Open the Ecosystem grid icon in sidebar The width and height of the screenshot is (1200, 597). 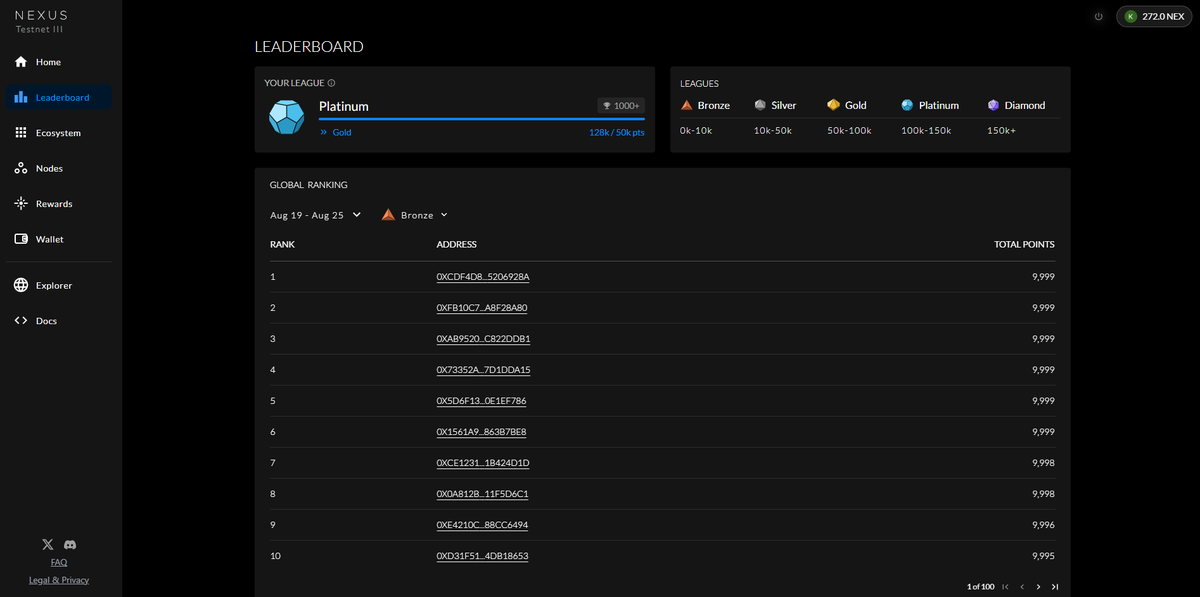(x=21, y=133)
